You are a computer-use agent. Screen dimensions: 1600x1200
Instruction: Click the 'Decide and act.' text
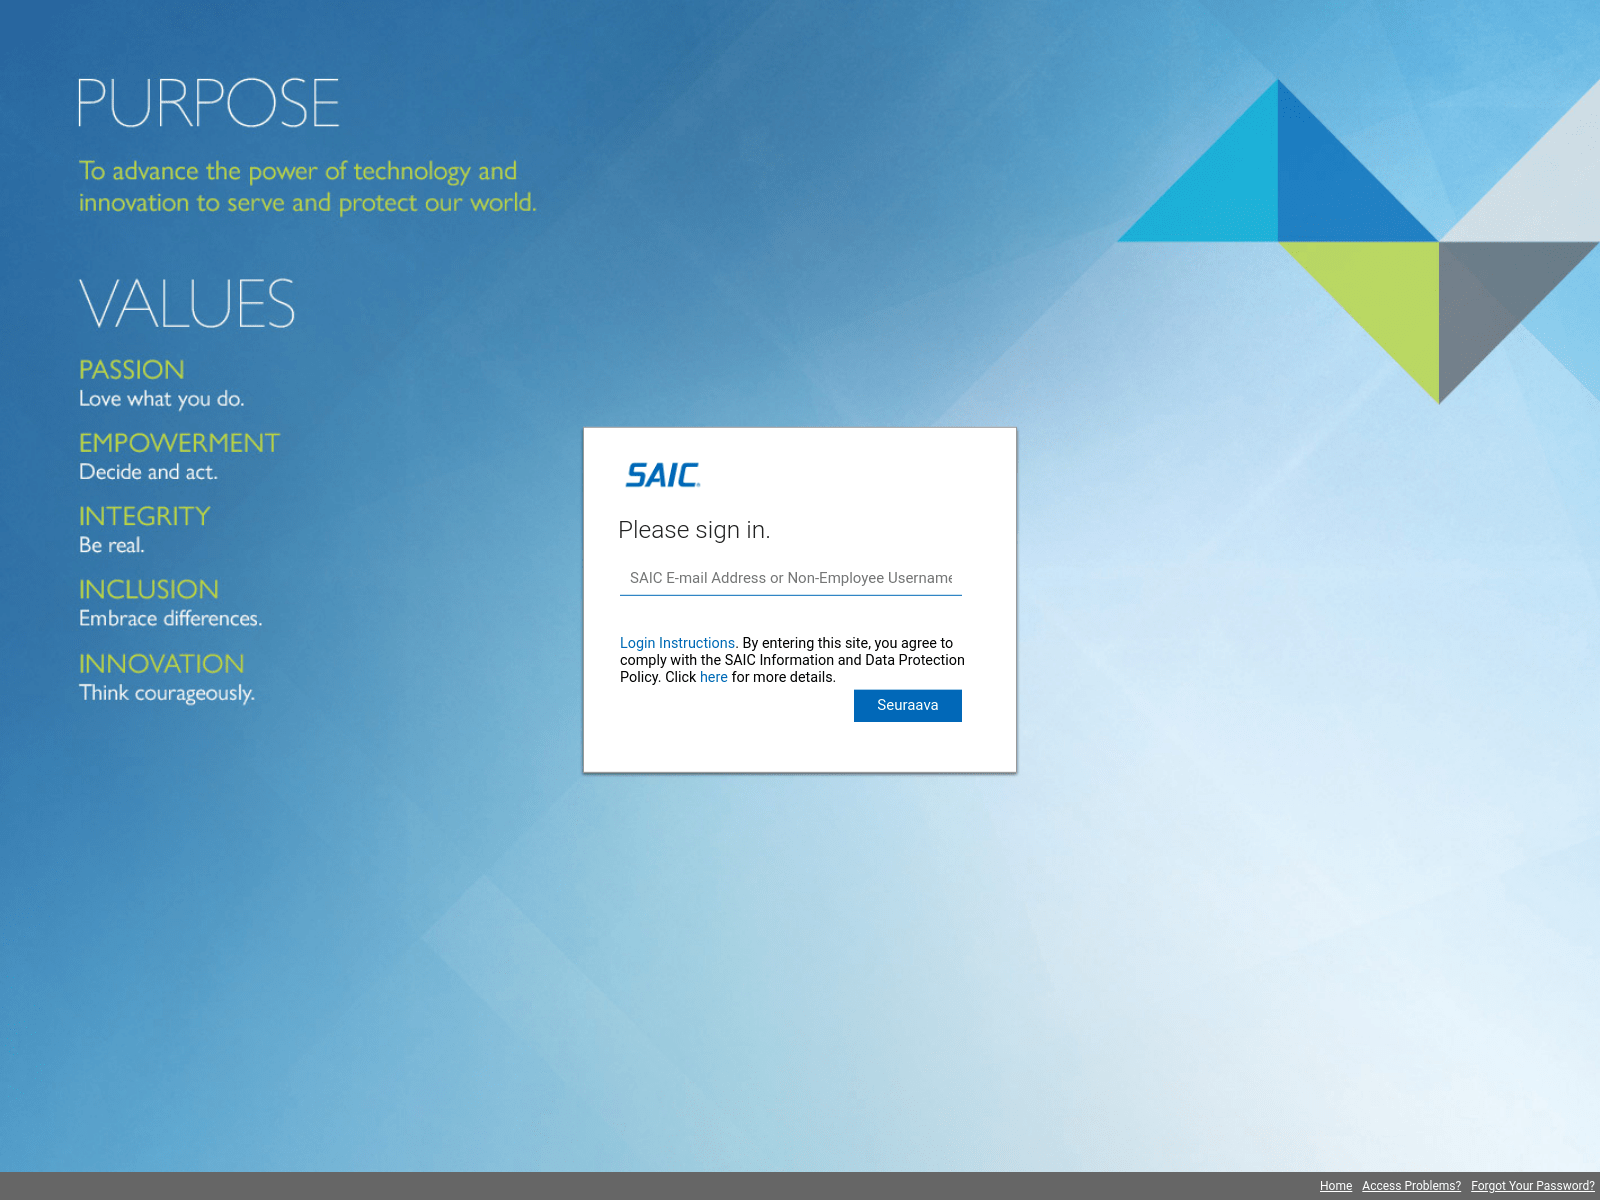click(x=148, y=472)
